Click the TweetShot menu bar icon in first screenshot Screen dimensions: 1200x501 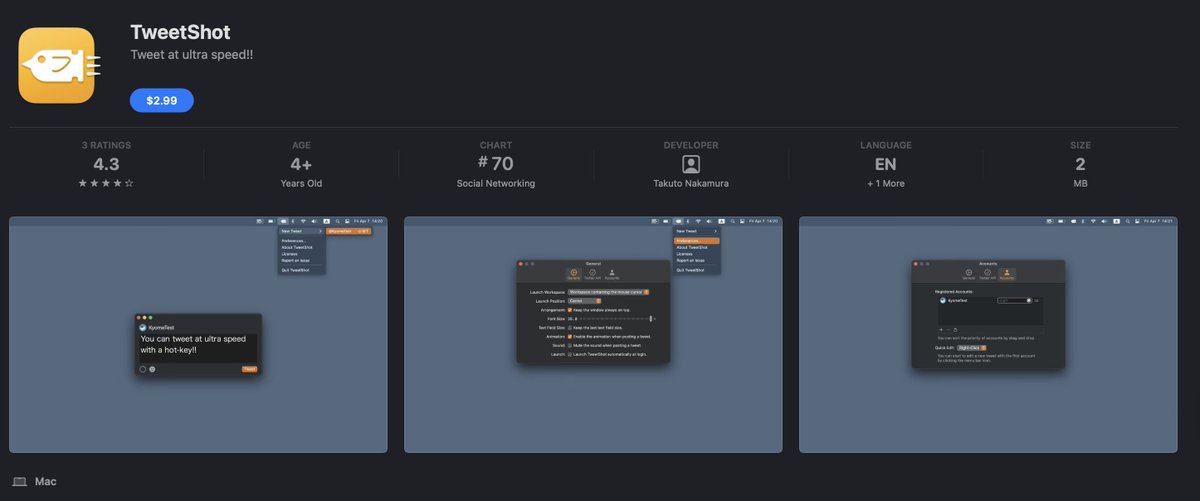click(283, 221)
